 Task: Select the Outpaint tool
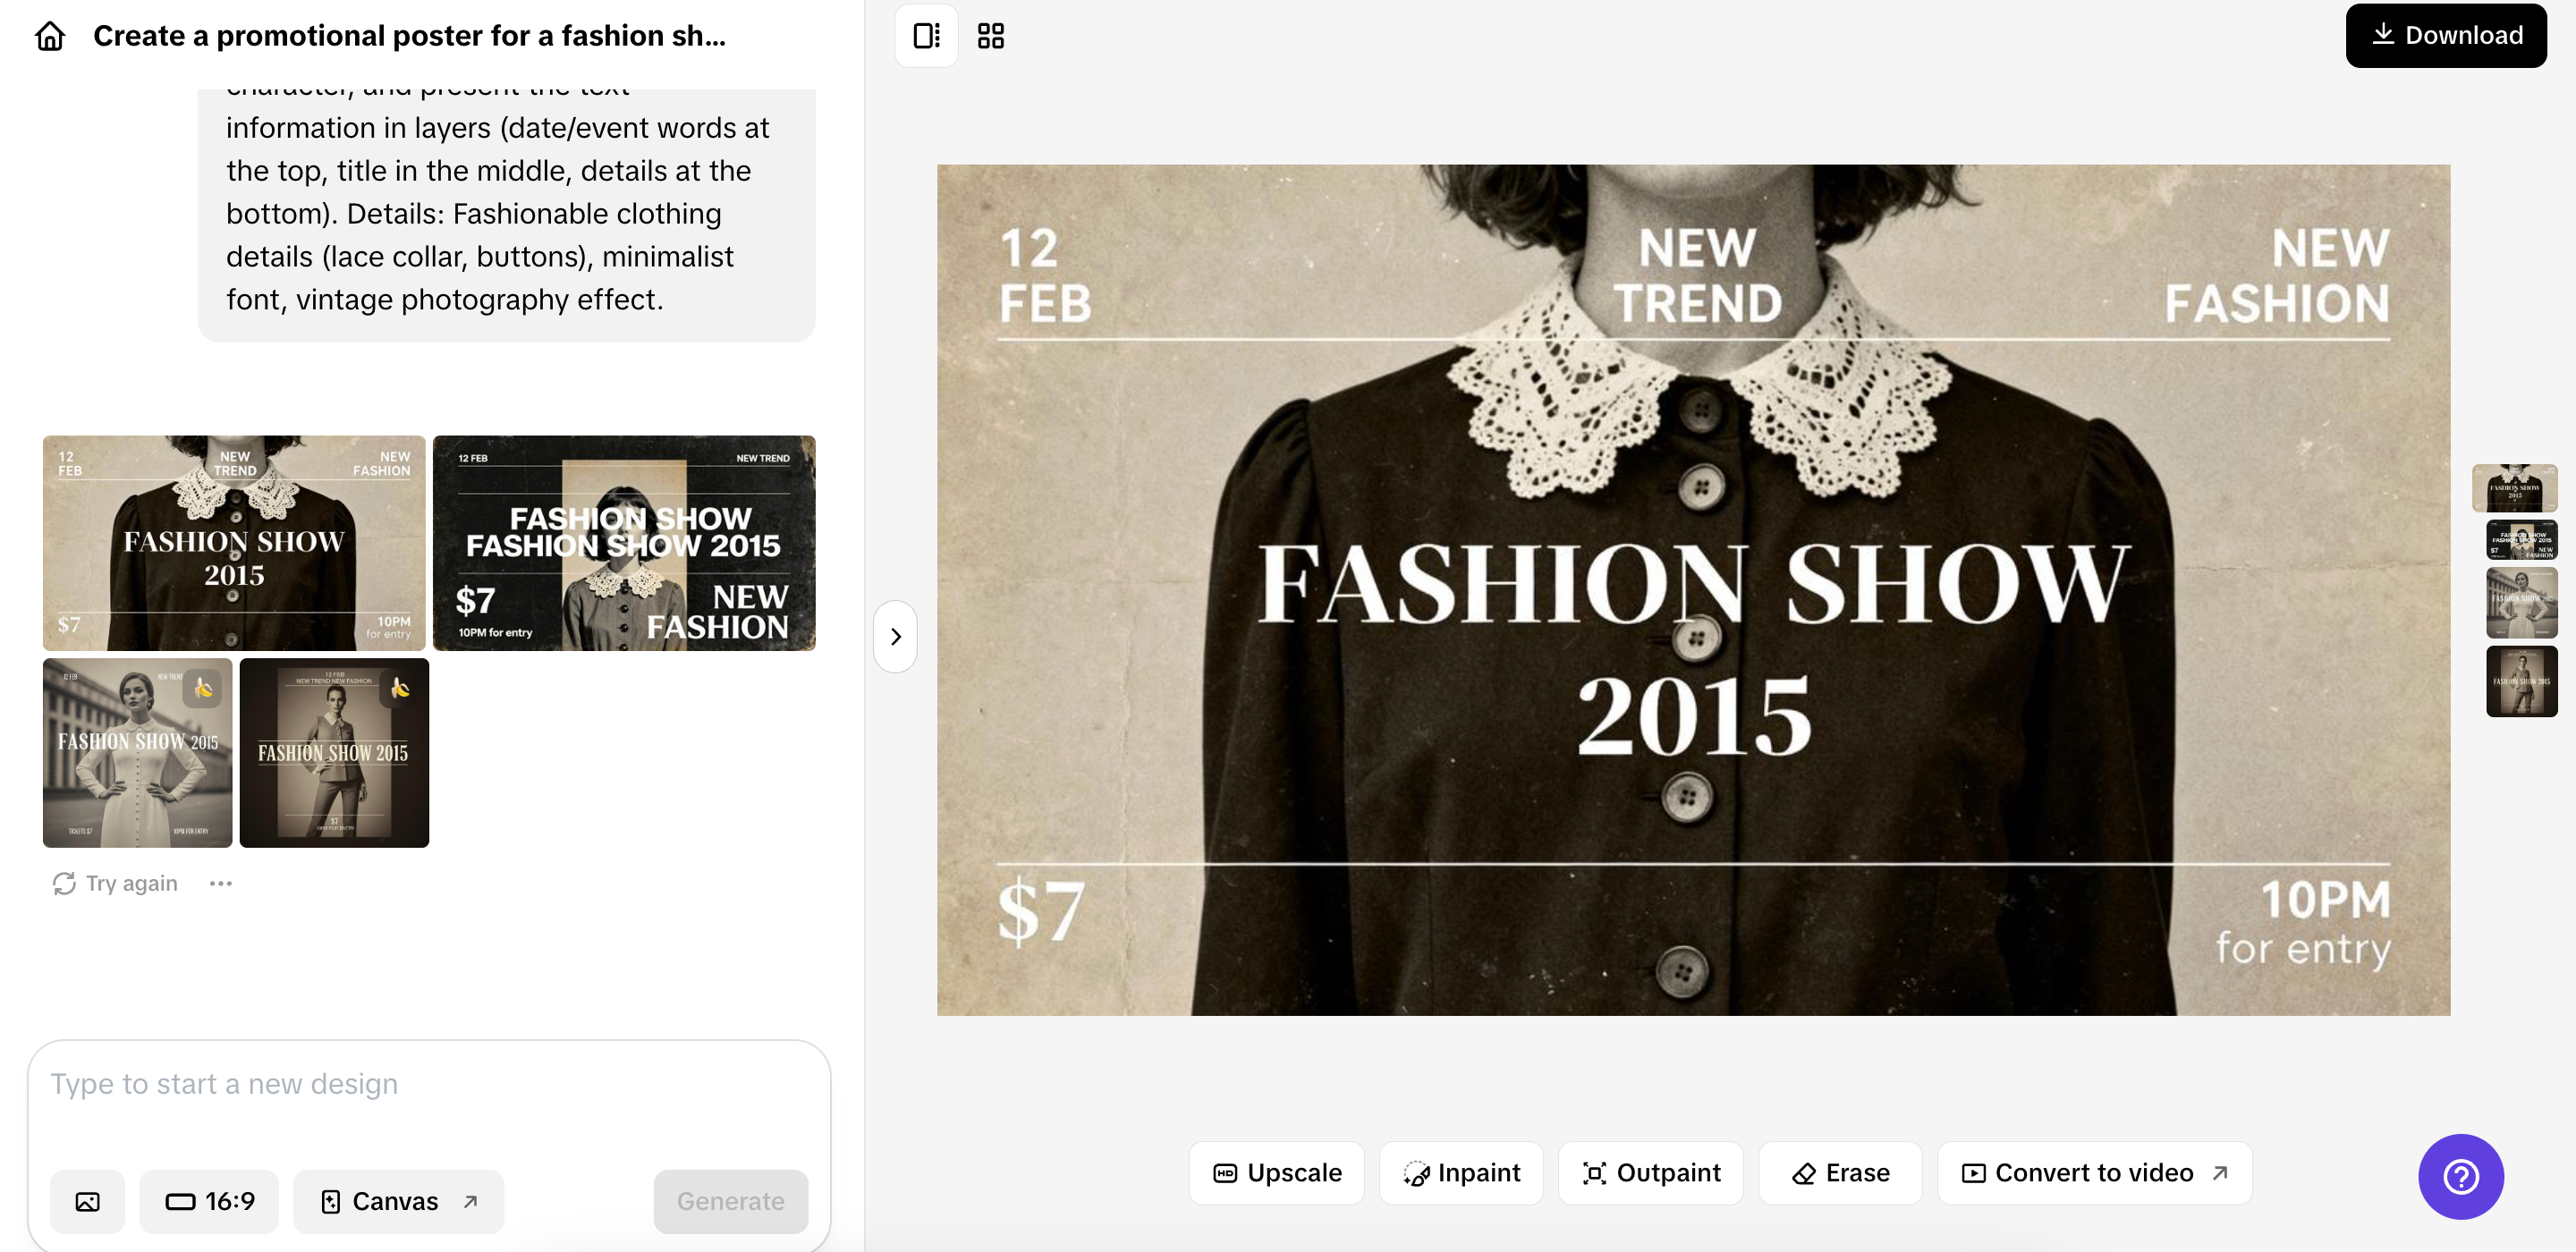1650,1173
